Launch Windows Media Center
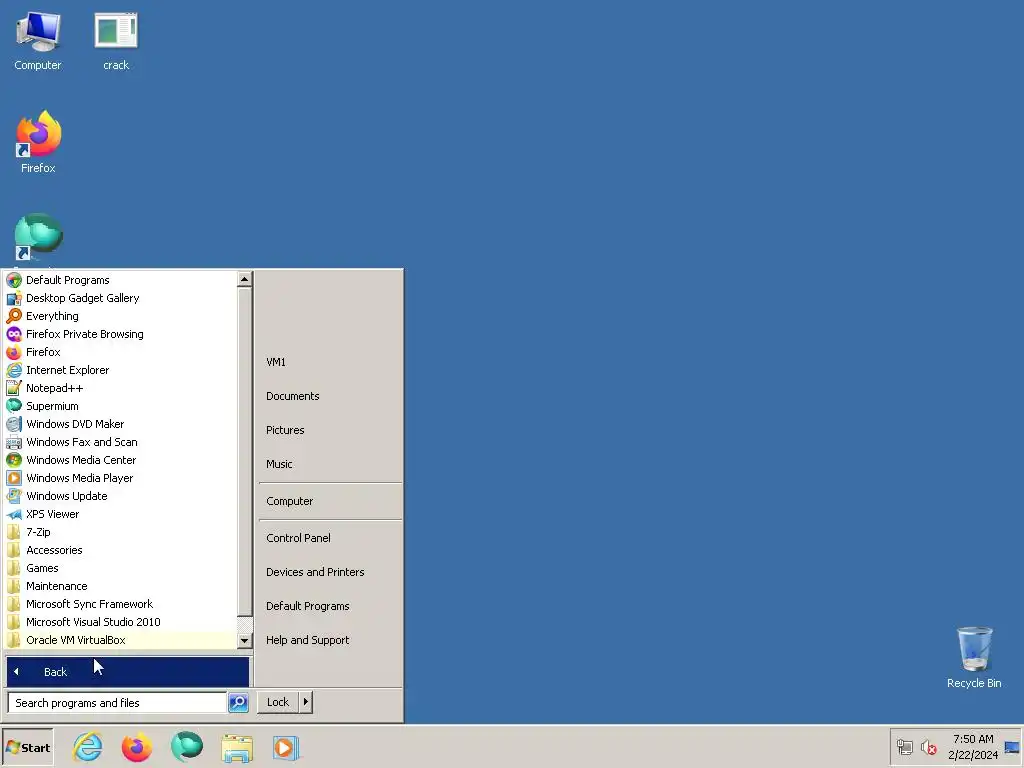The width and height of the screenshot is (1024, 768). pos(120,460)
